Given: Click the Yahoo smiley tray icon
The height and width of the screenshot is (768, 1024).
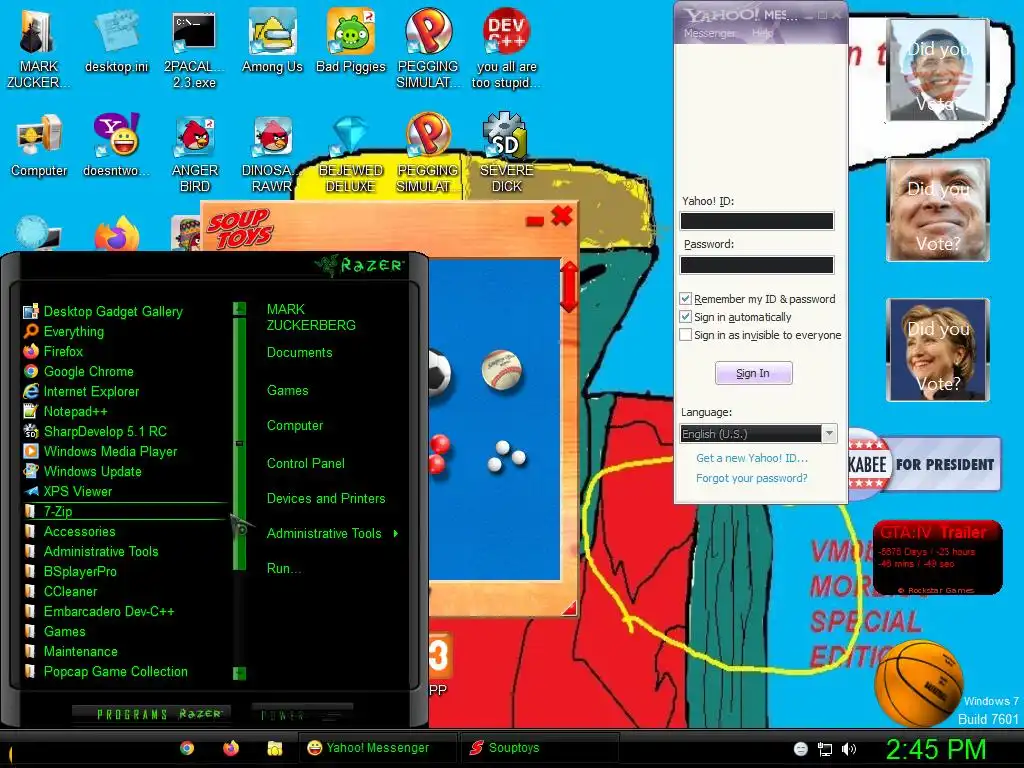Looking at the screenshot, I should [x=801, y=749].
